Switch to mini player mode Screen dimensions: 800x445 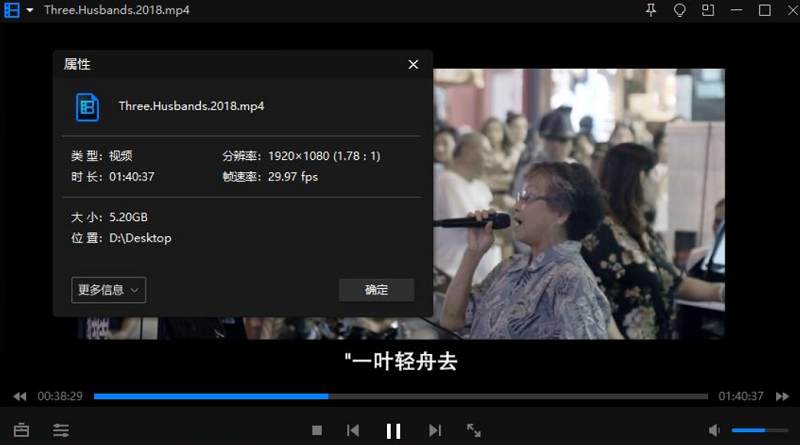point(708,10)
